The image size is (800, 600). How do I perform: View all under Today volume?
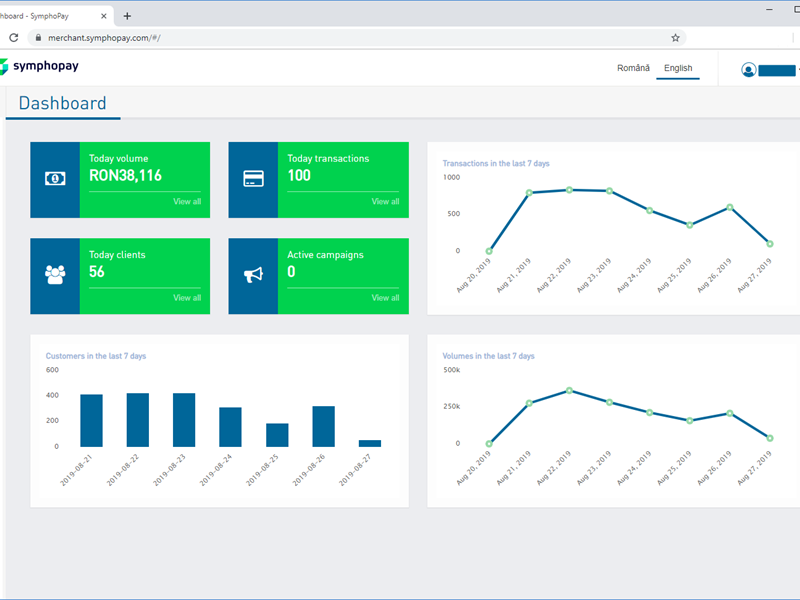[187, 202]
